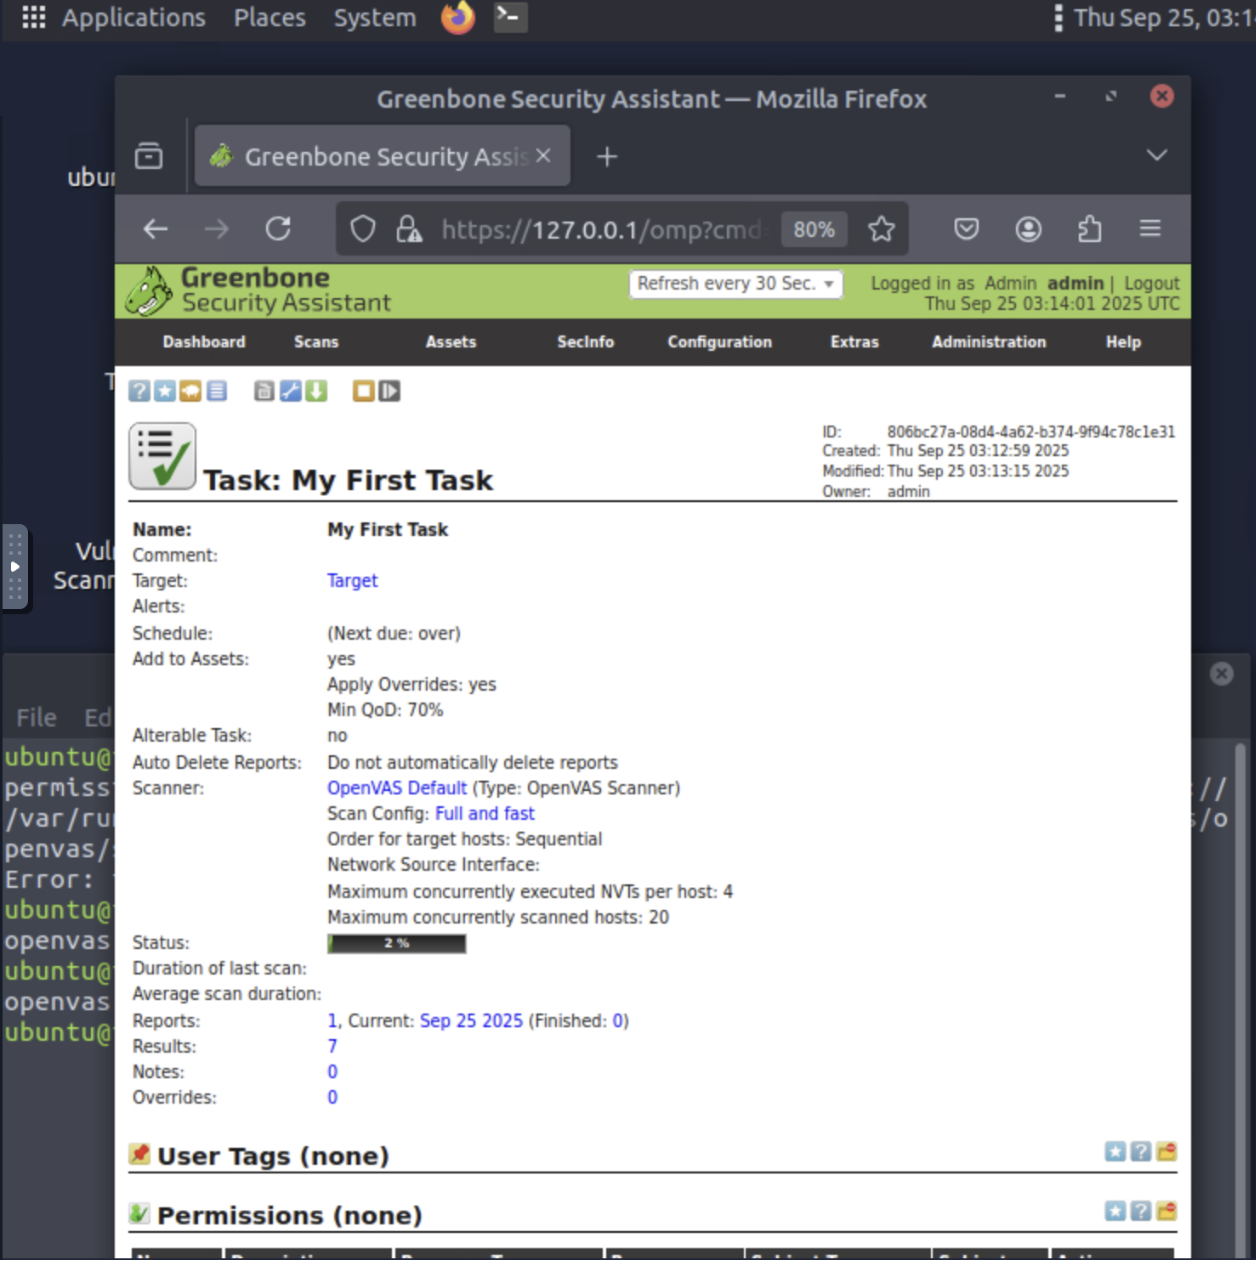This screenshot has width=1256, height=1266.
Task: Open the Full and fast scan config link
Action: tap(485, 814)
